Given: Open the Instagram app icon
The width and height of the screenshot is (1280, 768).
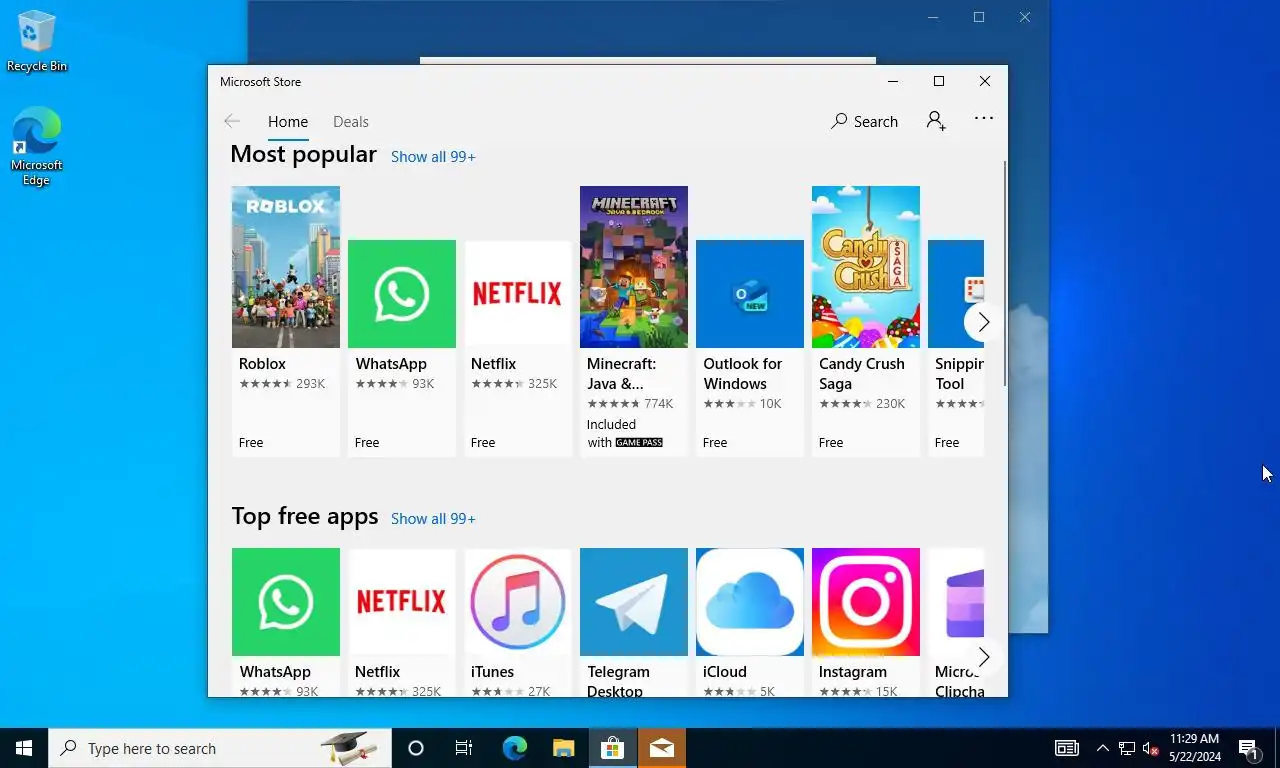Looking at the screenshot, I should [x=866, y=602].
